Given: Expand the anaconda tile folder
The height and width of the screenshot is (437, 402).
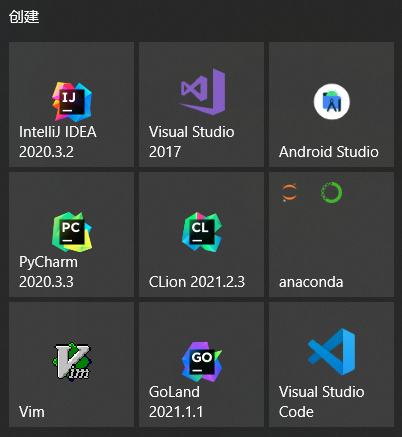Looking at the screenshot, I should coord(331,235).
